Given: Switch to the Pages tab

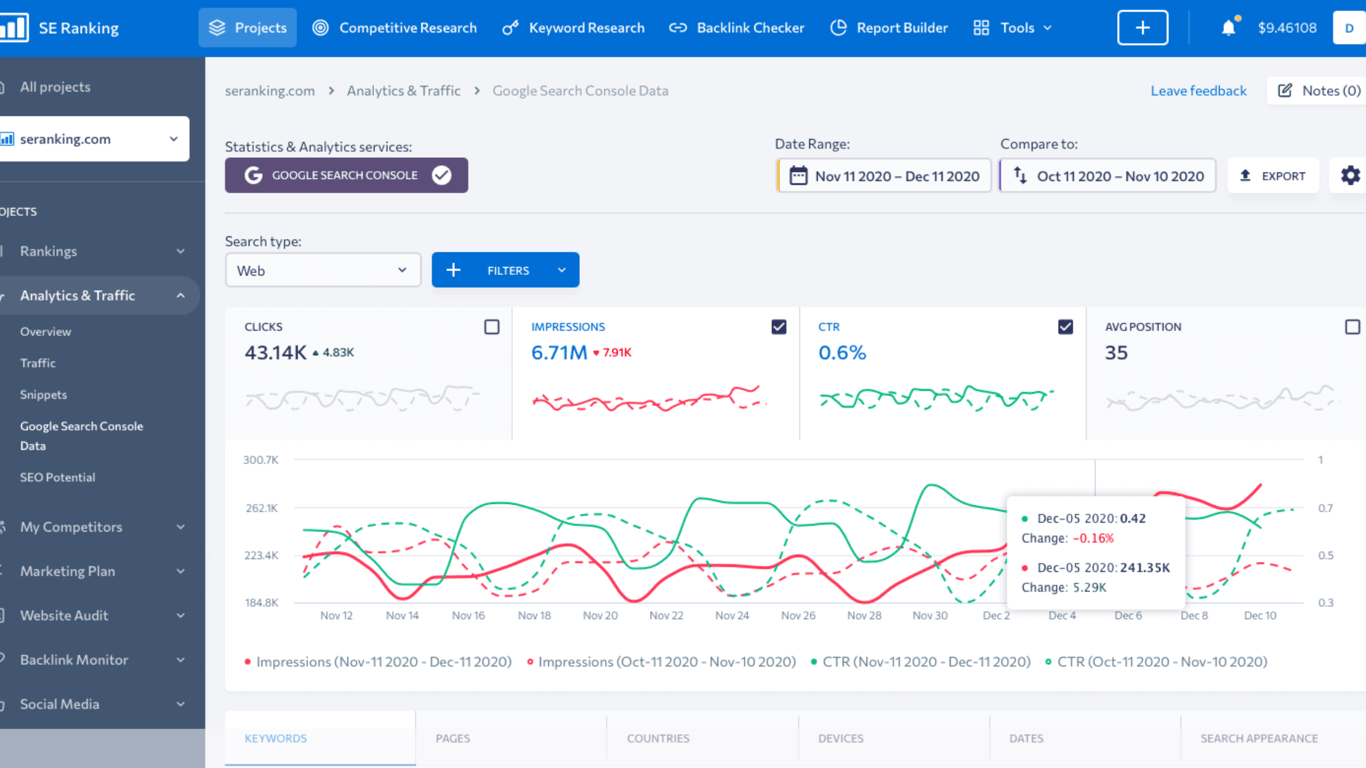Looking at the screenshot, I should 453,738.
